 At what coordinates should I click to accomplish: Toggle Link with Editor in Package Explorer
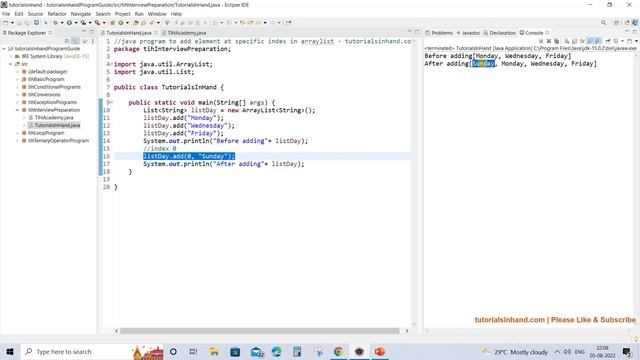coord(76,41)
